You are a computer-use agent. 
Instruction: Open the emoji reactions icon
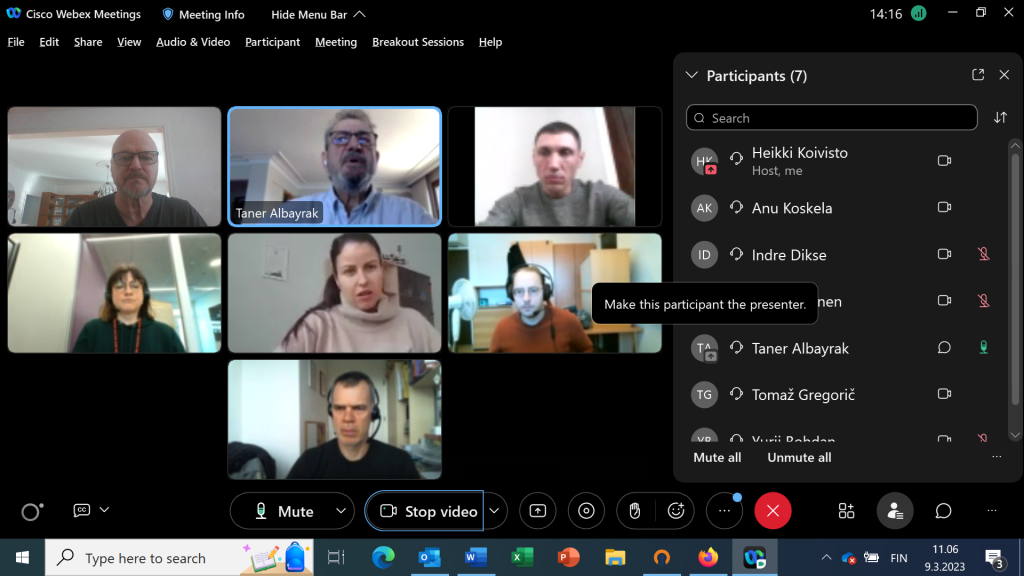coord(676,511)
